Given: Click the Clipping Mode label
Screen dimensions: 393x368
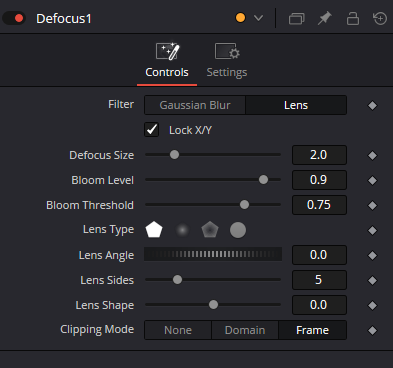Looking at the screenshot, I should [97, 330].
